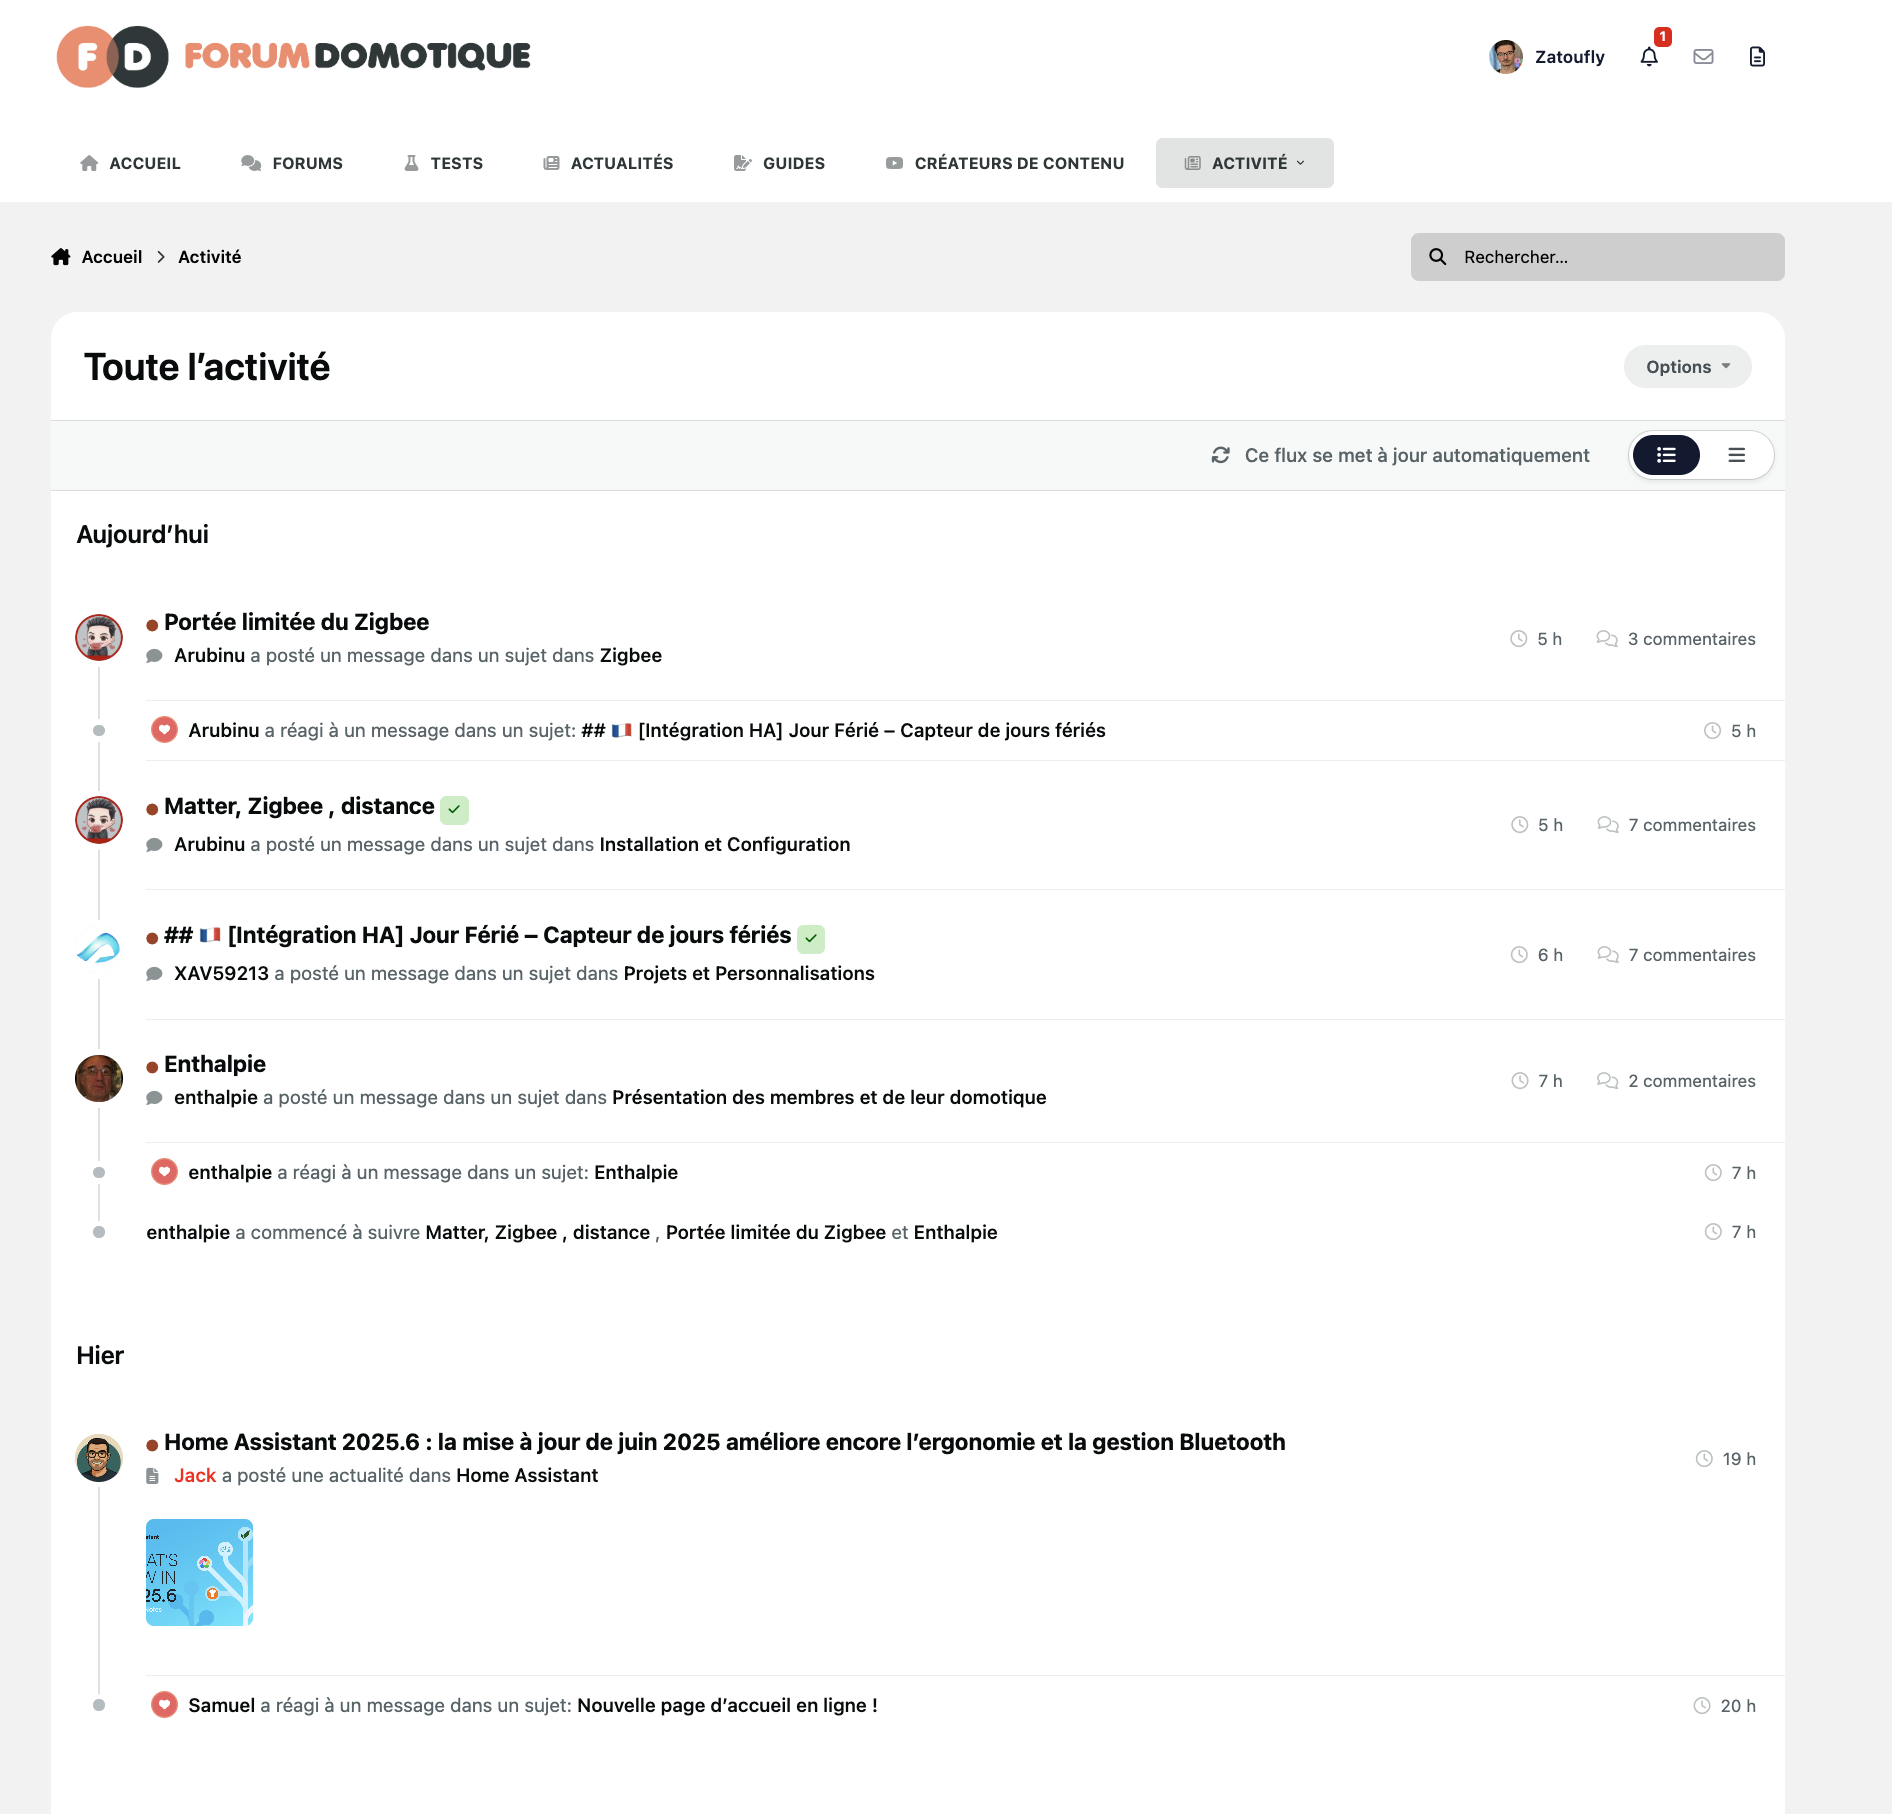The width and height of the screenshot is (1892, 1814).
Task: Open the Home Assistant 2025.6 news link
Action: 724,1442
